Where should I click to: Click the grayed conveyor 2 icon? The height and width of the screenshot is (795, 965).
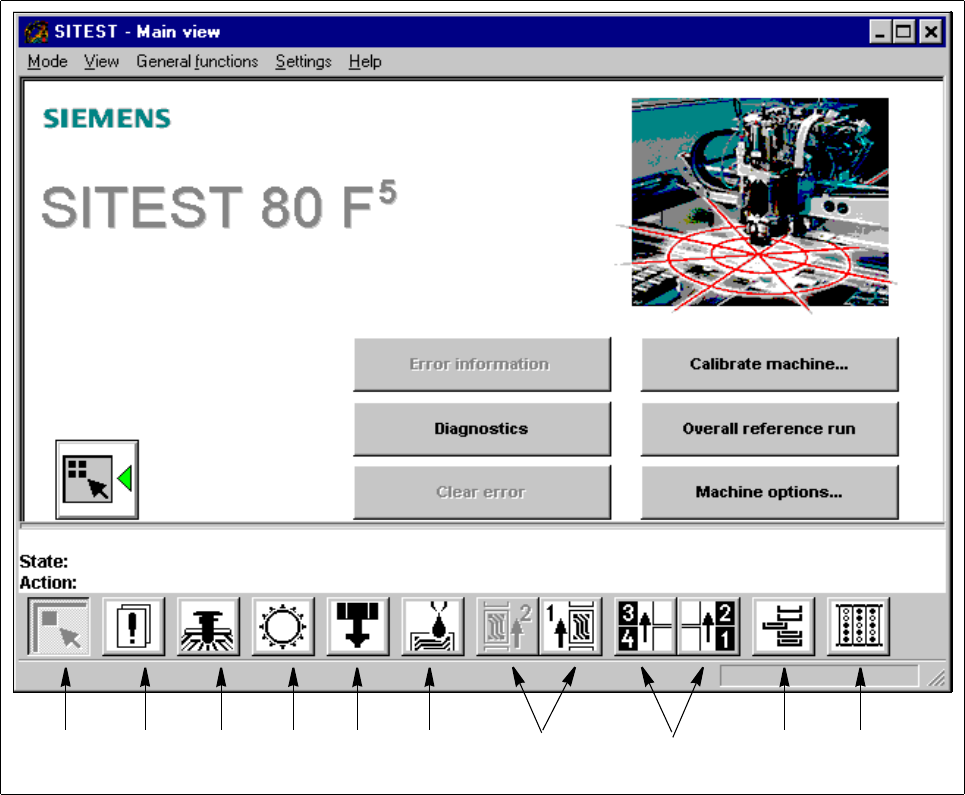pos(508,626)
